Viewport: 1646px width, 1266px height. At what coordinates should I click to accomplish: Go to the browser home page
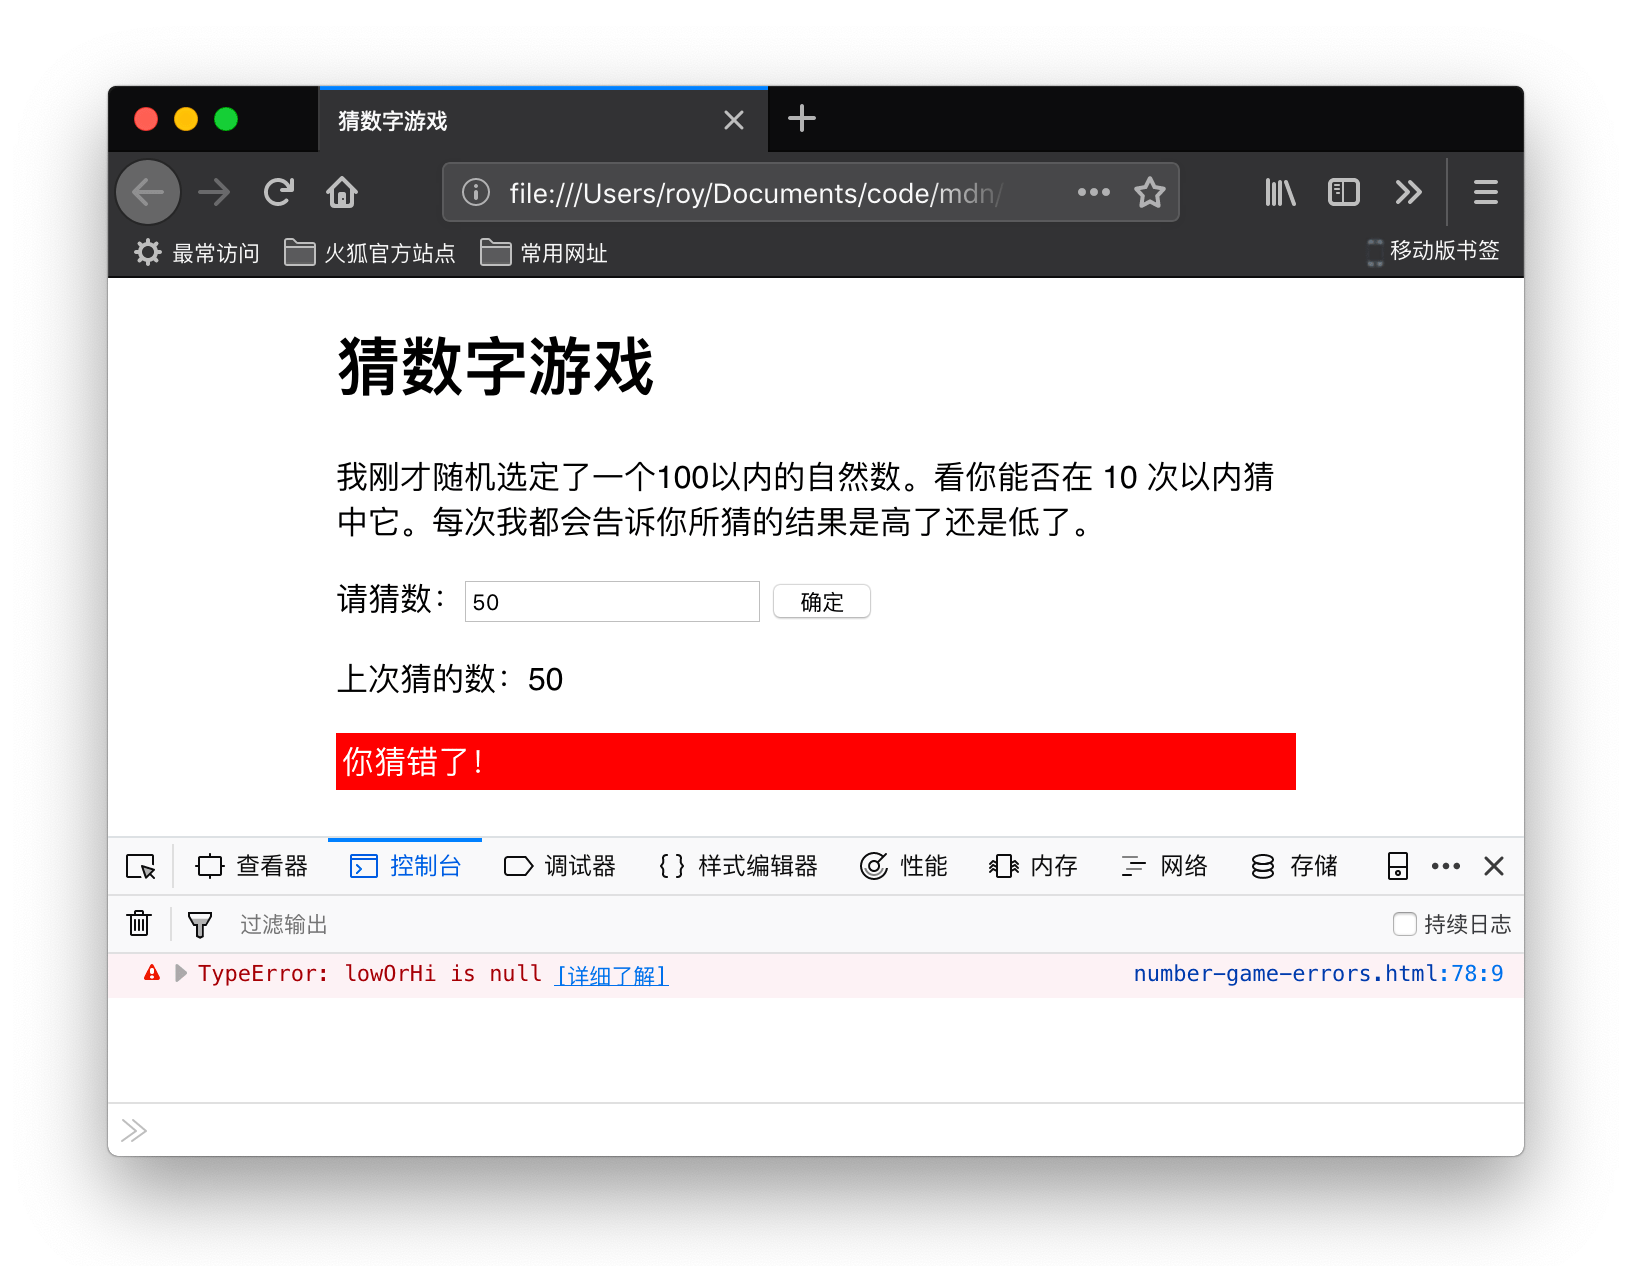[342, 192]
